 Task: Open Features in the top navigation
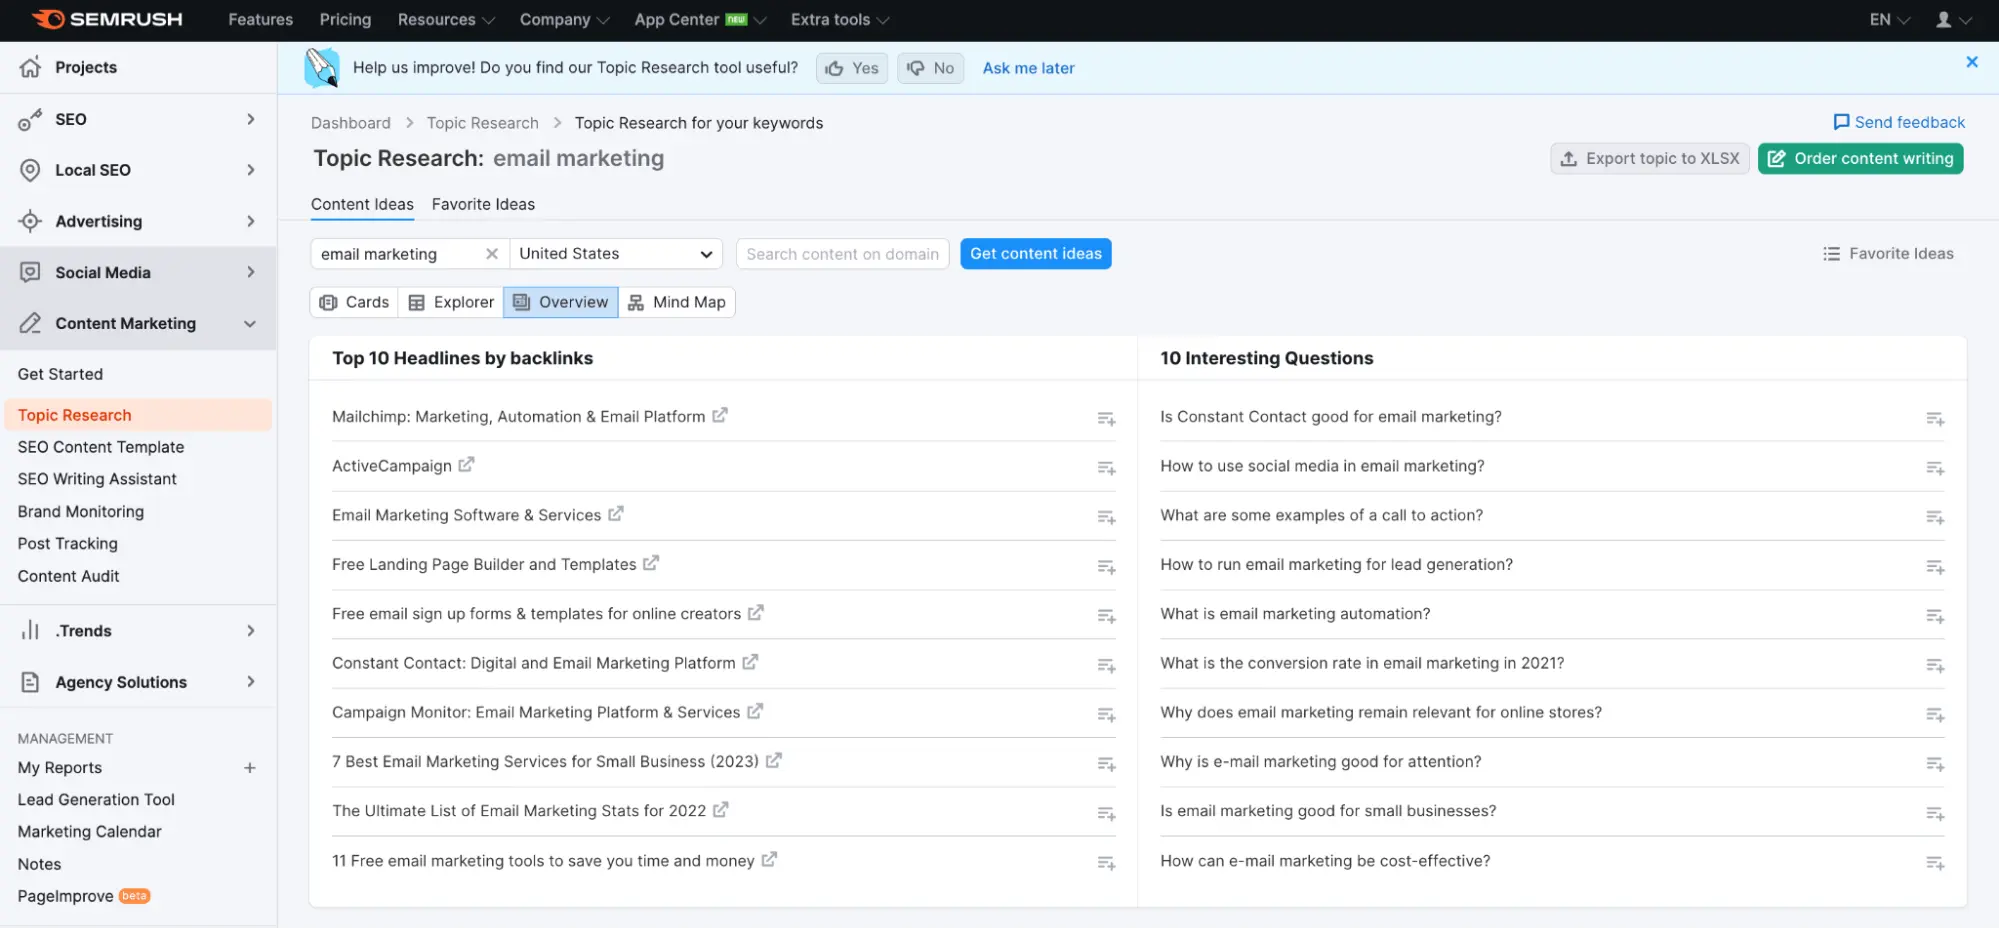(261, 20)
